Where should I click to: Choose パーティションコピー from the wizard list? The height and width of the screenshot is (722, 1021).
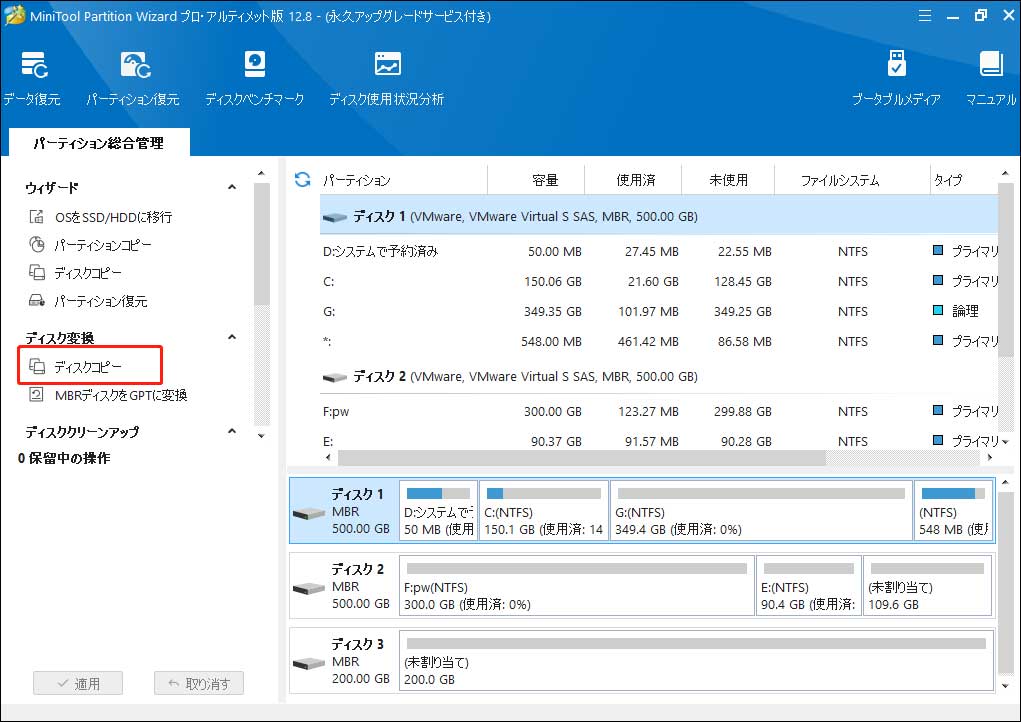coord(96,244)
